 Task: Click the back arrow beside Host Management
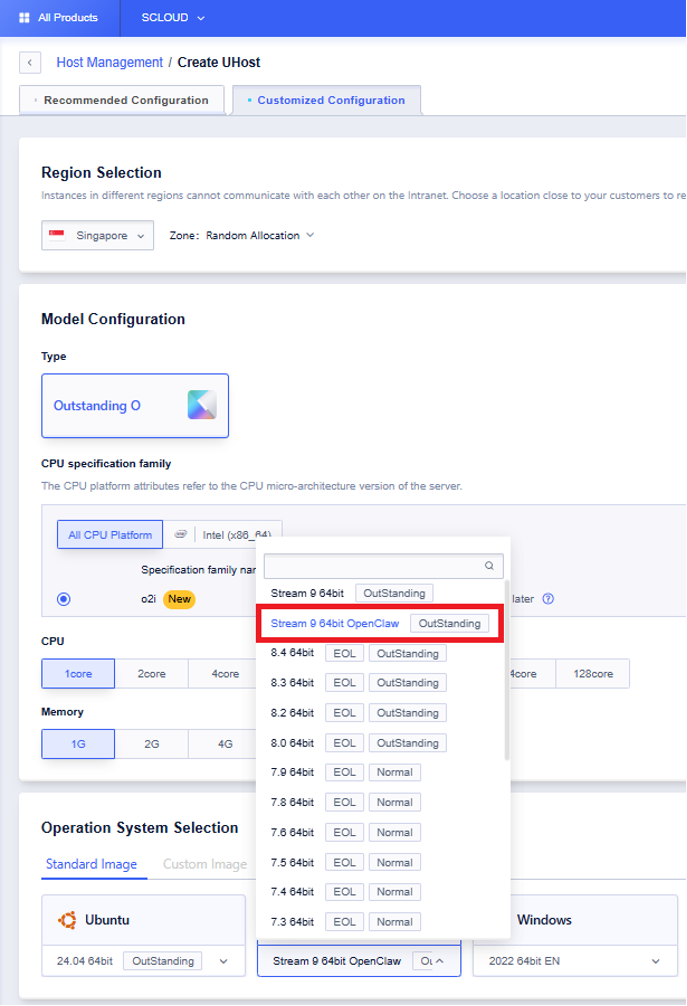coord(31,63)
